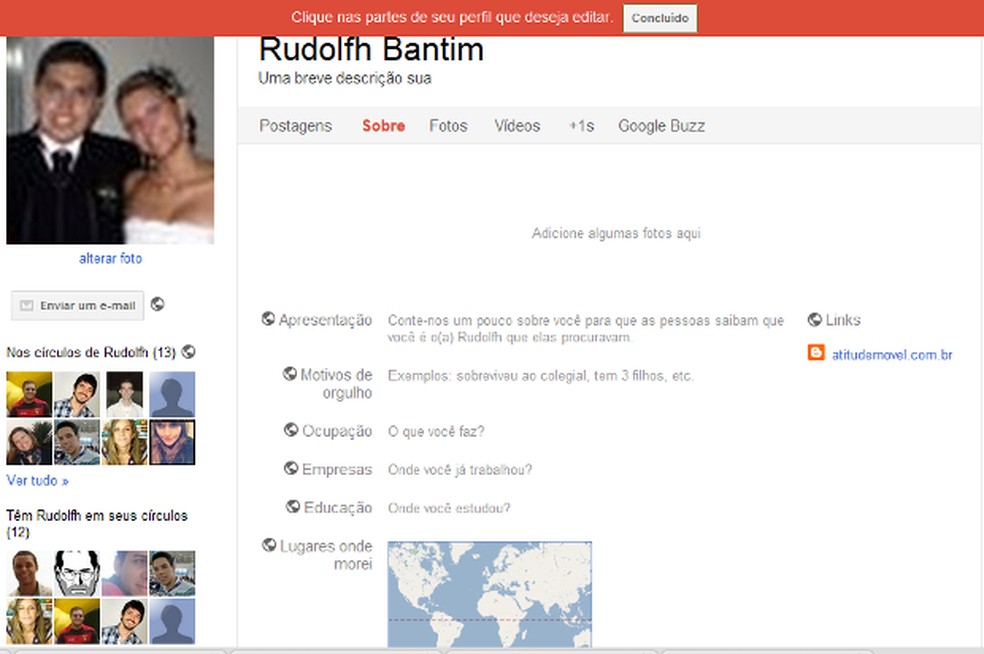Open the Google Buzz tab
The image size is (984, 654).
point(661,126)
